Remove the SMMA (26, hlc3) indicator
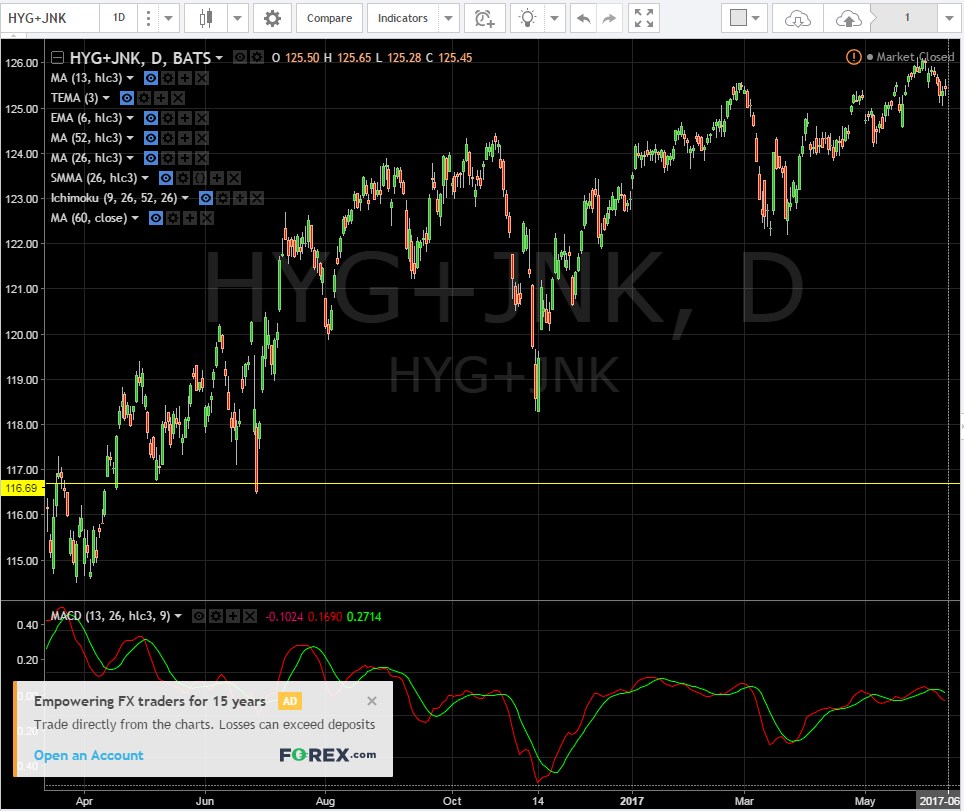 pyautogui.click(x=234, y=178)
